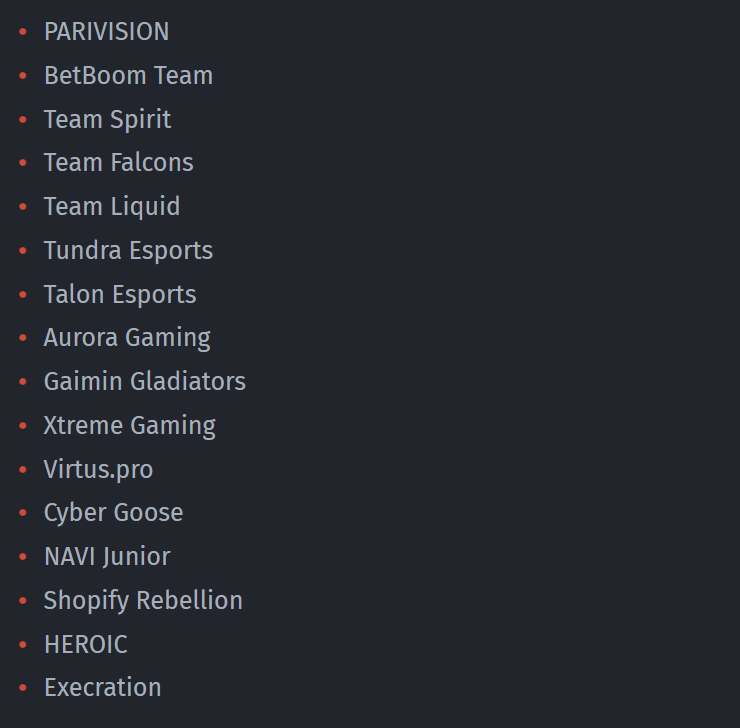Open the Cyber Goose entry
The image size is (740, 728).
[x=113, y=513]
